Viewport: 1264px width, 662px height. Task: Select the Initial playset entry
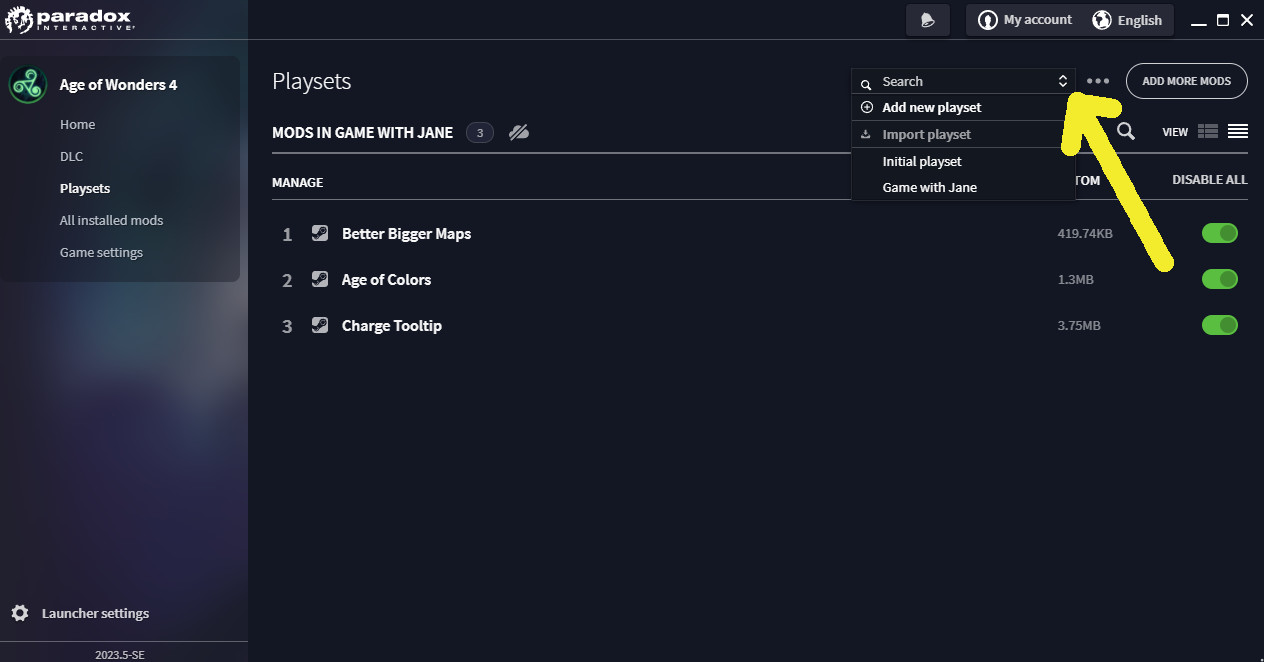pyautogui.click(x=922, y=161)
